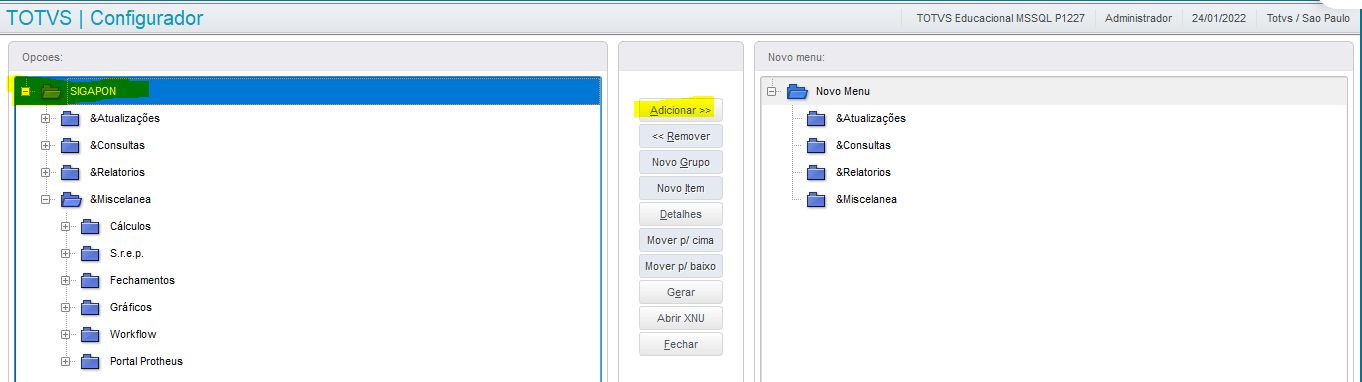This screenshot has height=382, width=1362.
Task: Click the Fechar button
Action: tap(681, 344)
